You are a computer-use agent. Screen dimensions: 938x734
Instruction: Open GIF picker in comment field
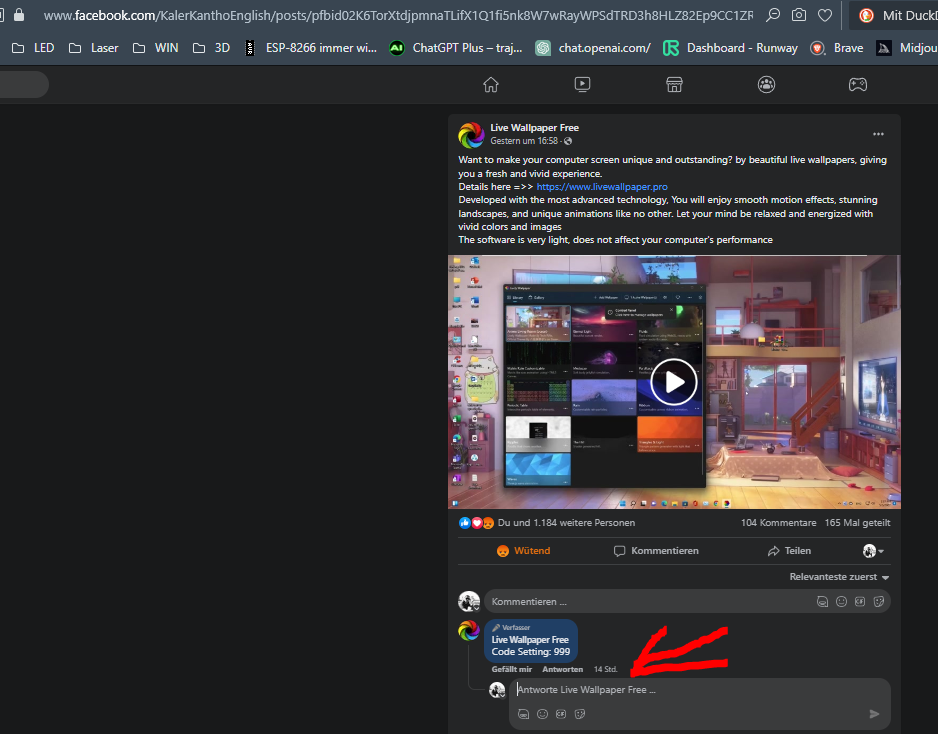[x=860, y=602]
